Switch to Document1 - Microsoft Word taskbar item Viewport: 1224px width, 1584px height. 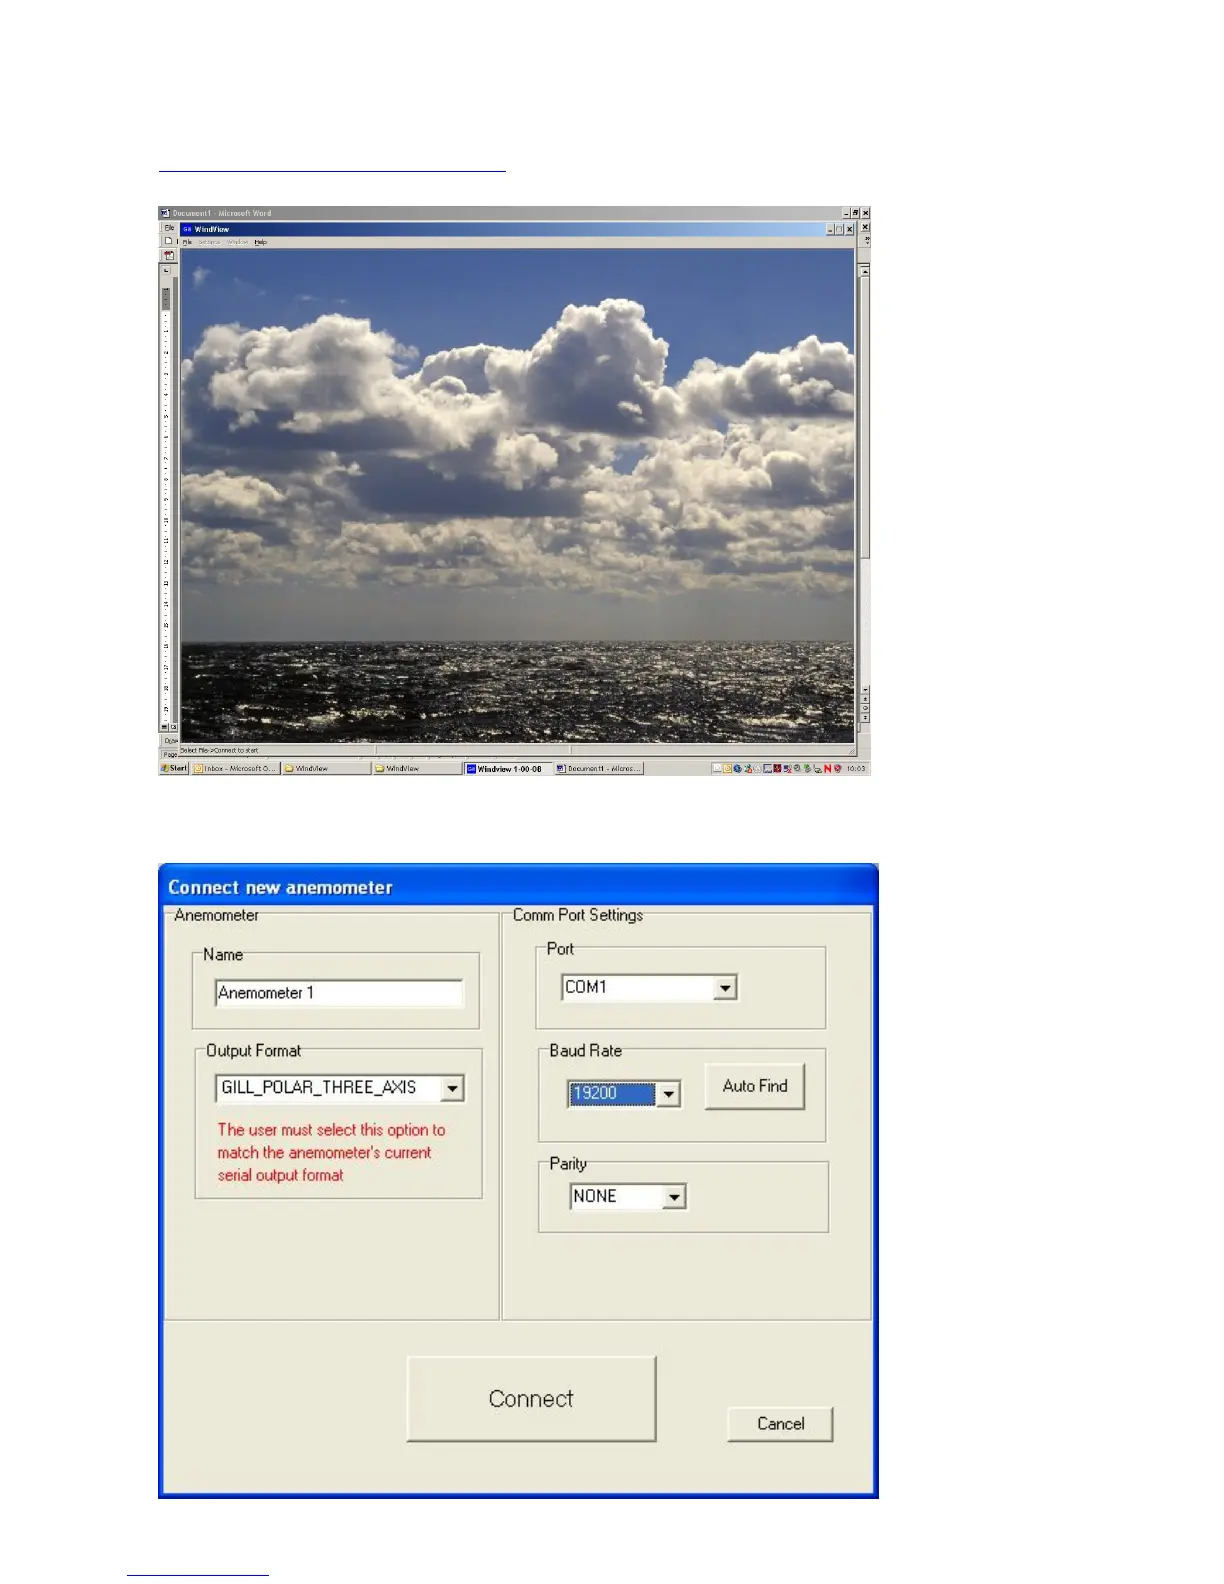click(599, 769)
